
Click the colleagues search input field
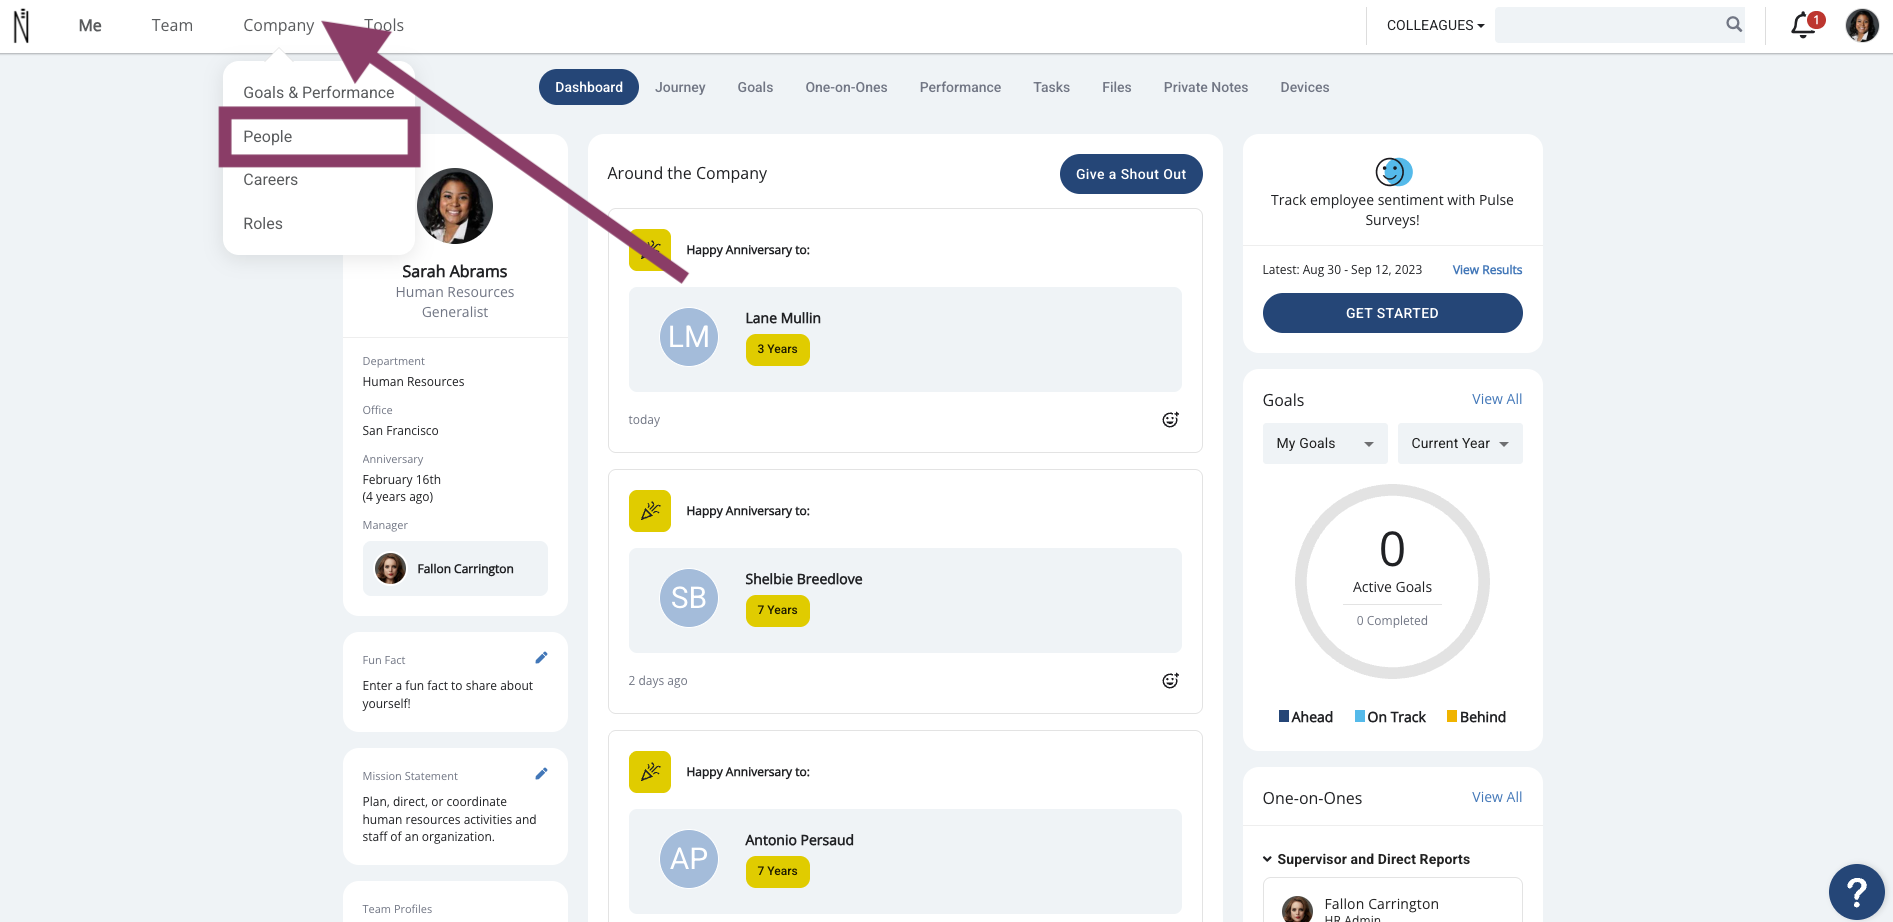tap(1608, 25)
